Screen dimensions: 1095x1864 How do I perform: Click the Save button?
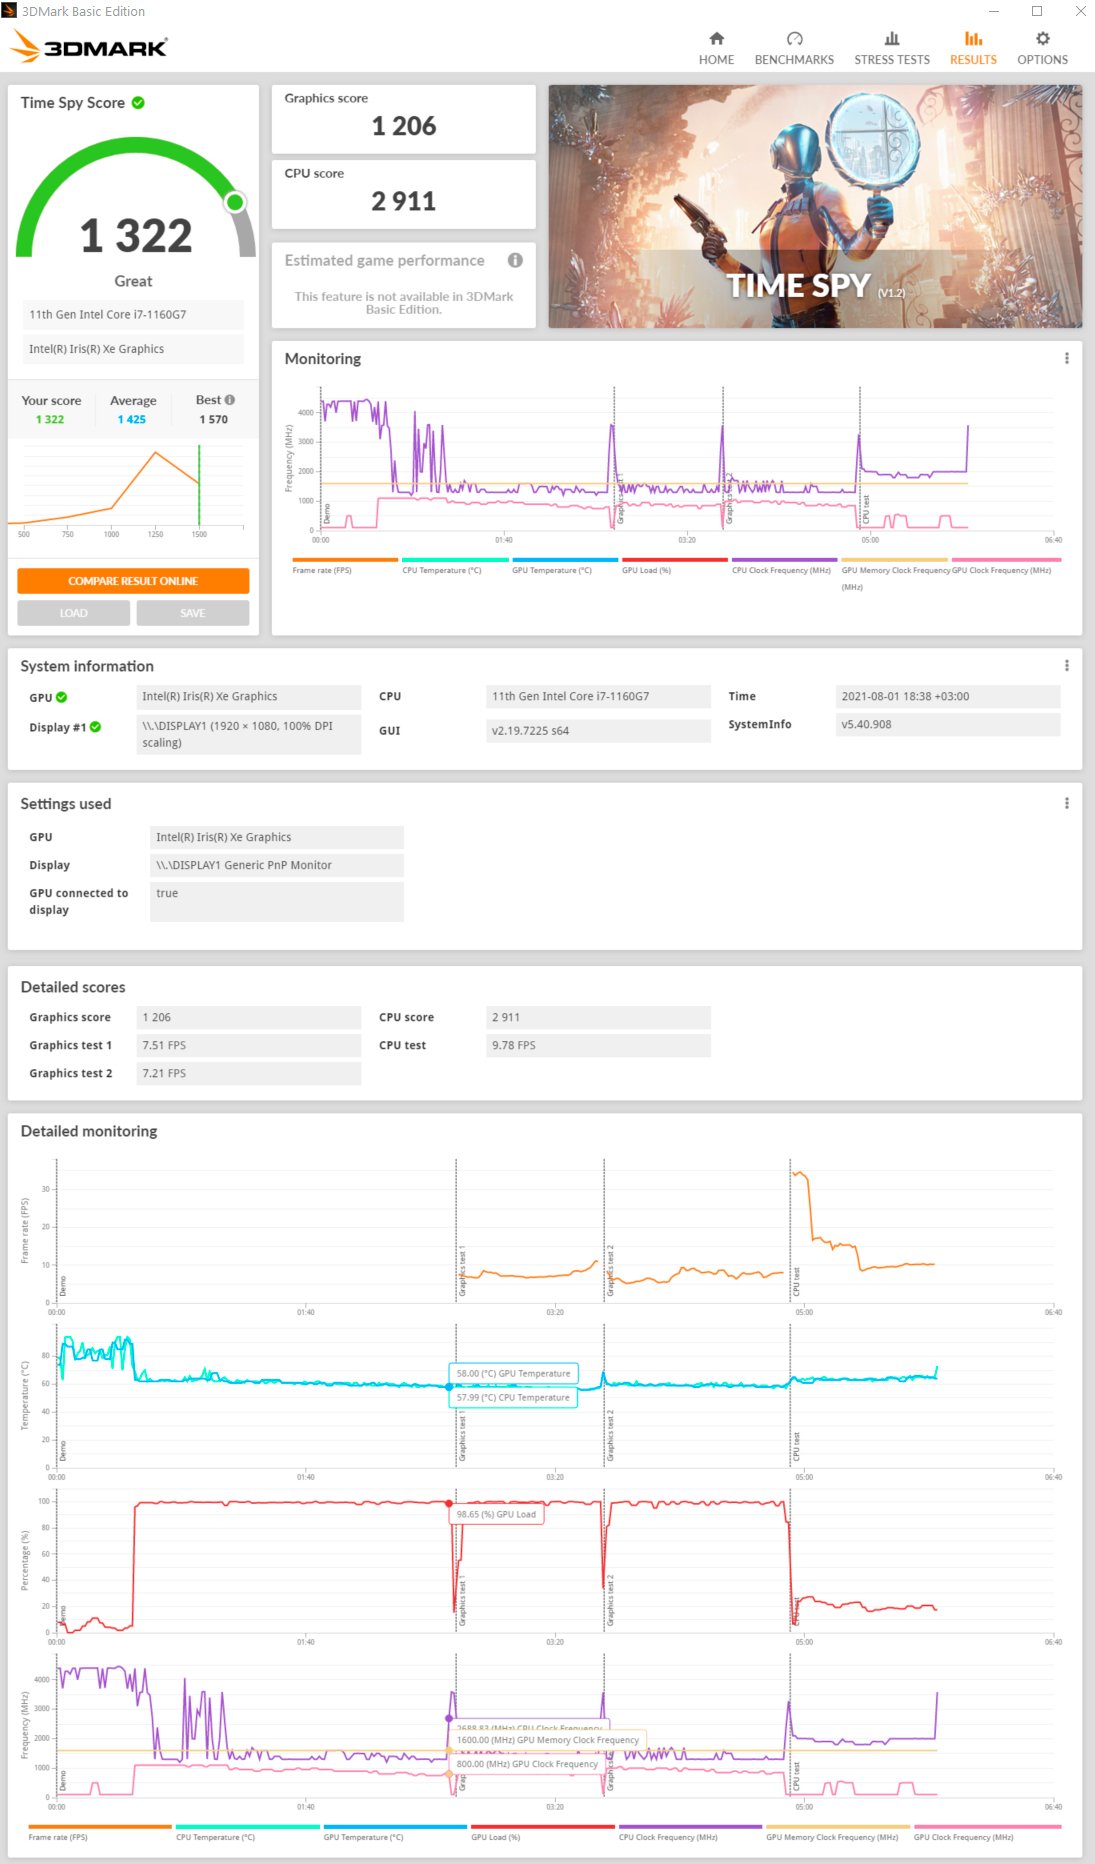pos(193,613)
